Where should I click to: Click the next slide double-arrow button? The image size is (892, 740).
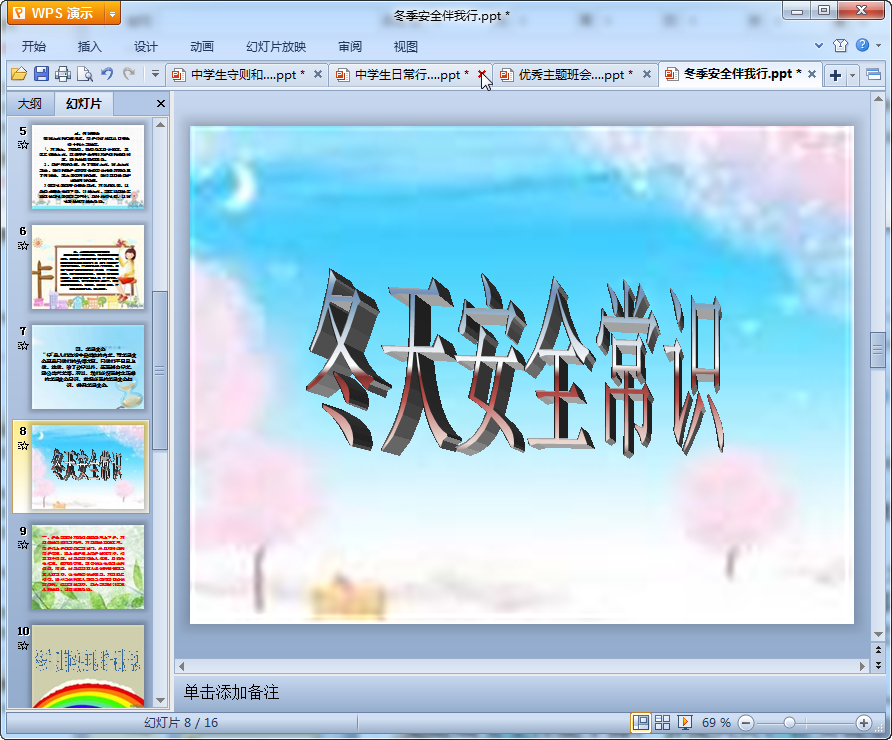pyautogui.click(x=878, y=664)
